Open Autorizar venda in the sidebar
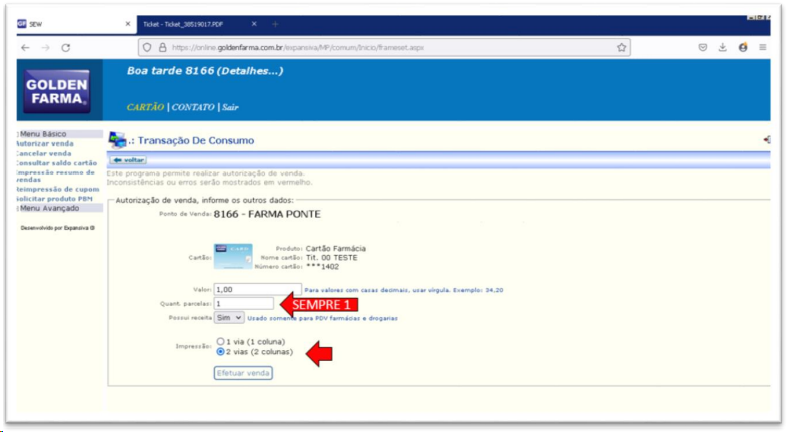The height and width of the screenshot is (432, 787). coord(45,143)
